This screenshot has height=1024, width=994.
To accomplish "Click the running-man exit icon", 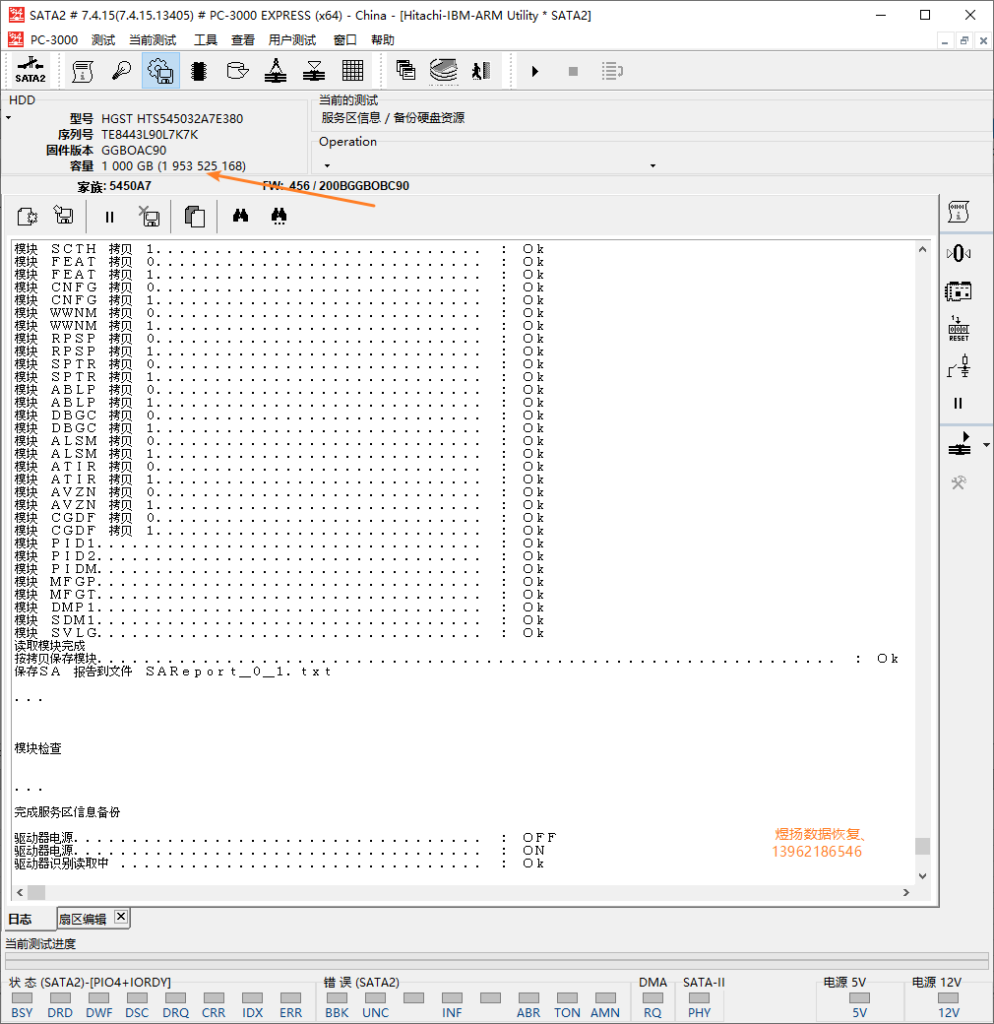I will click(x=481, y=71).
